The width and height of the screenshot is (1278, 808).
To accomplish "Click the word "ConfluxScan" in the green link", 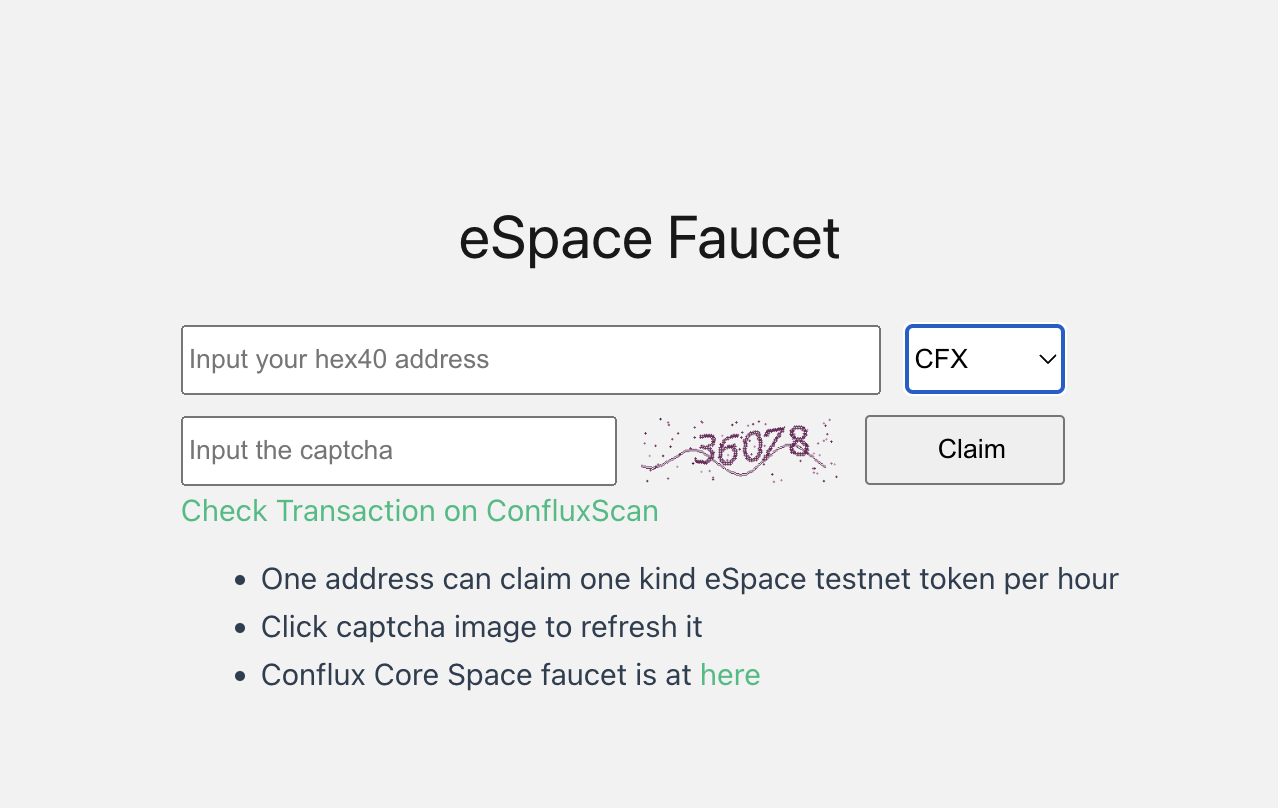I will (572, 511).
